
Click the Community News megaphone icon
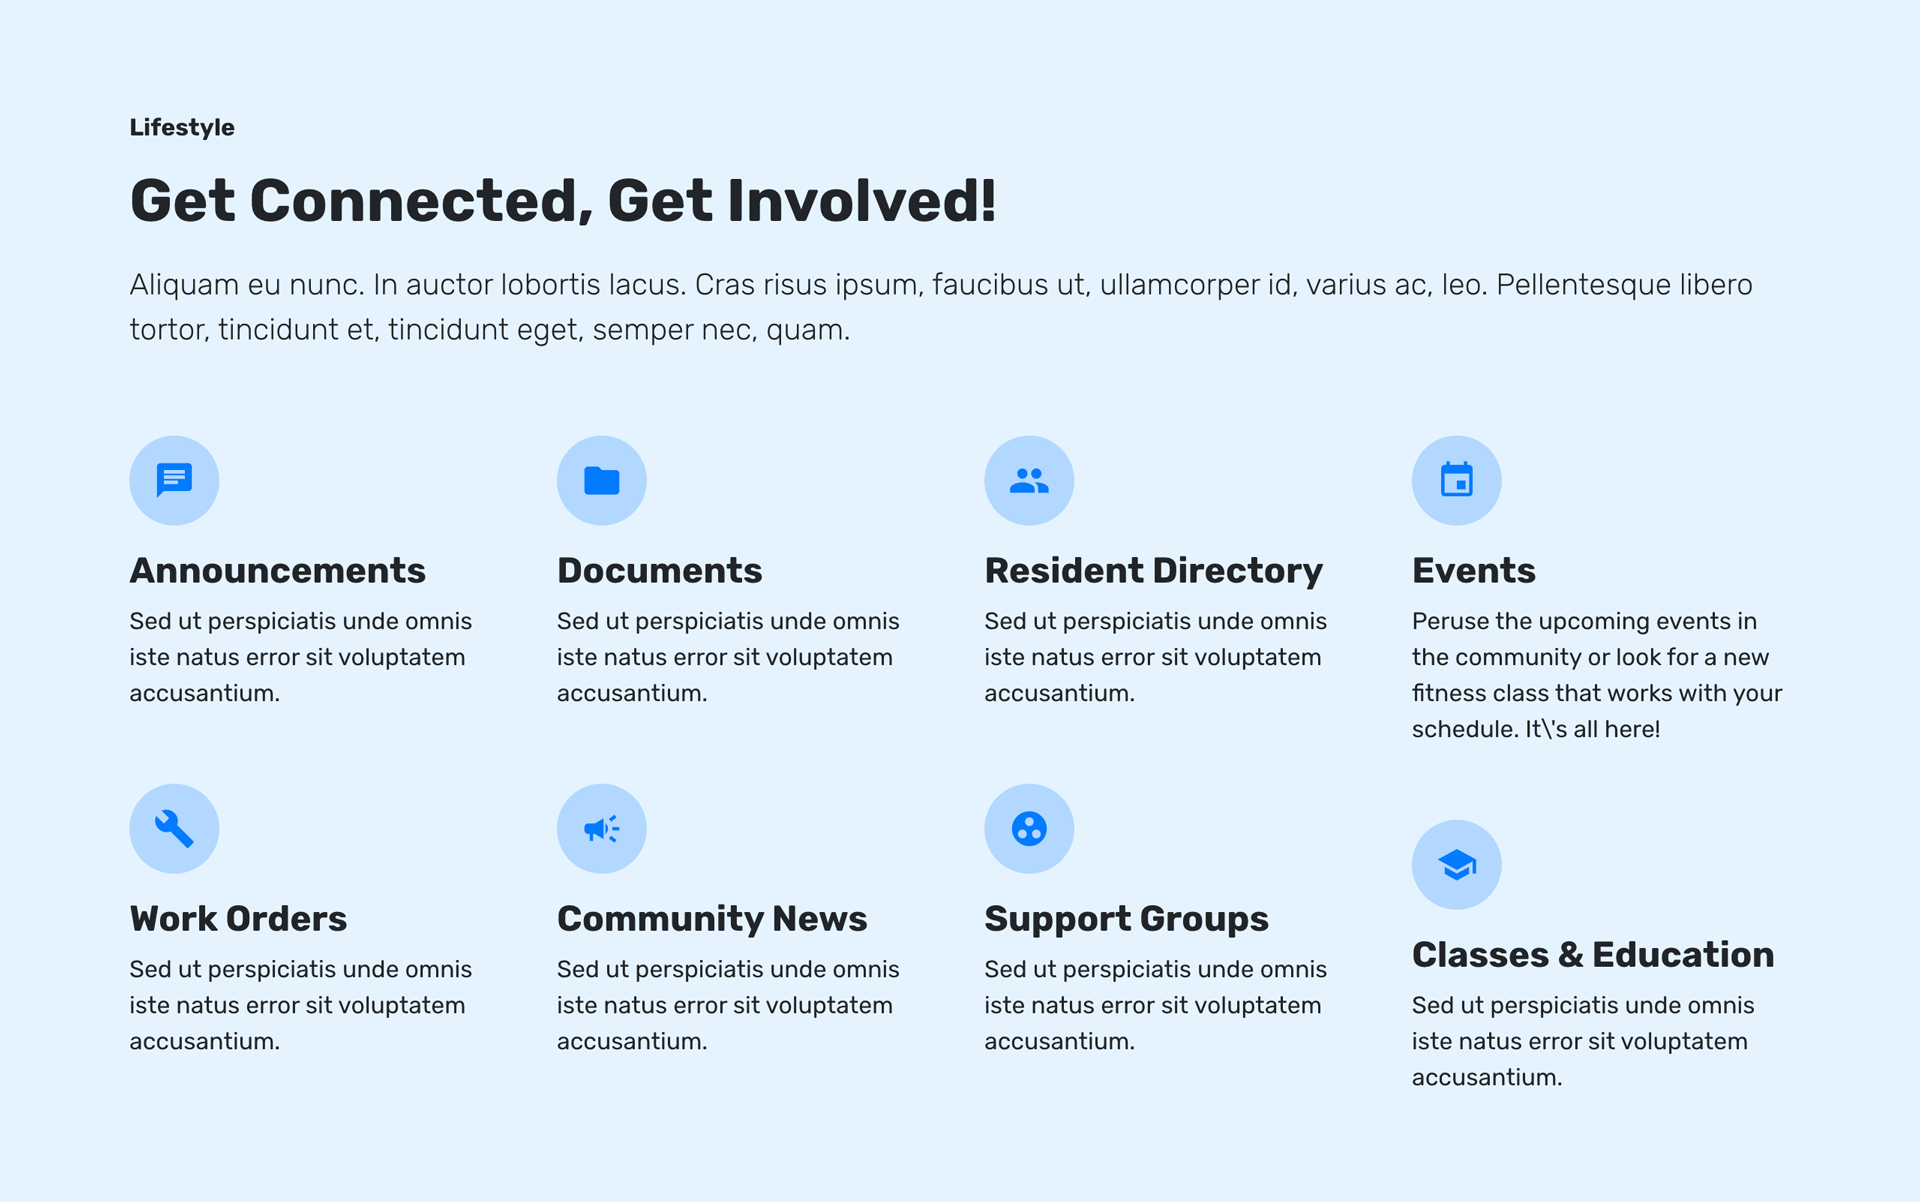601,828
